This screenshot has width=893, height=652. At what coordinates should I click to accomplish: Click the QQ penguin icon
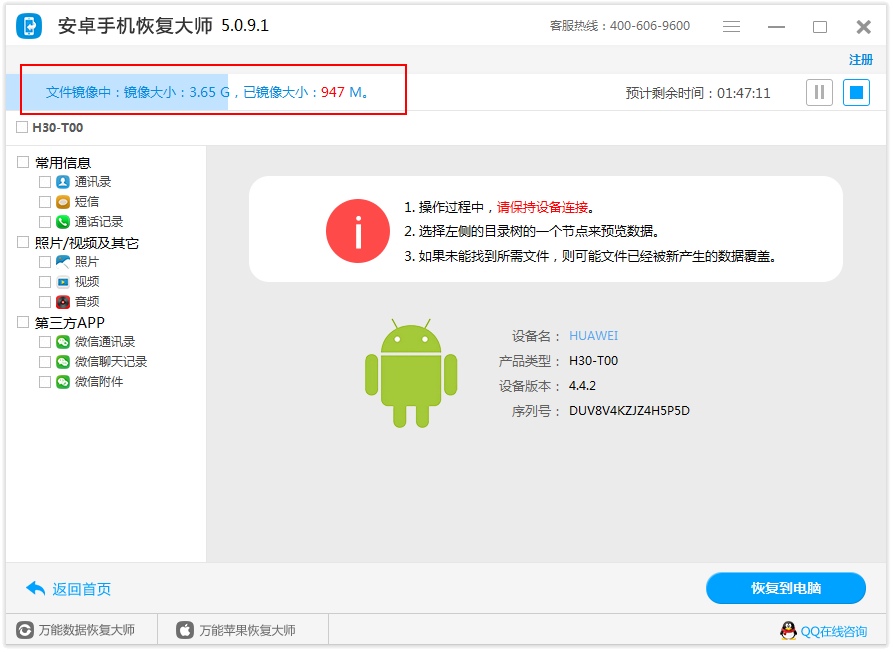(x=788, y=630)
